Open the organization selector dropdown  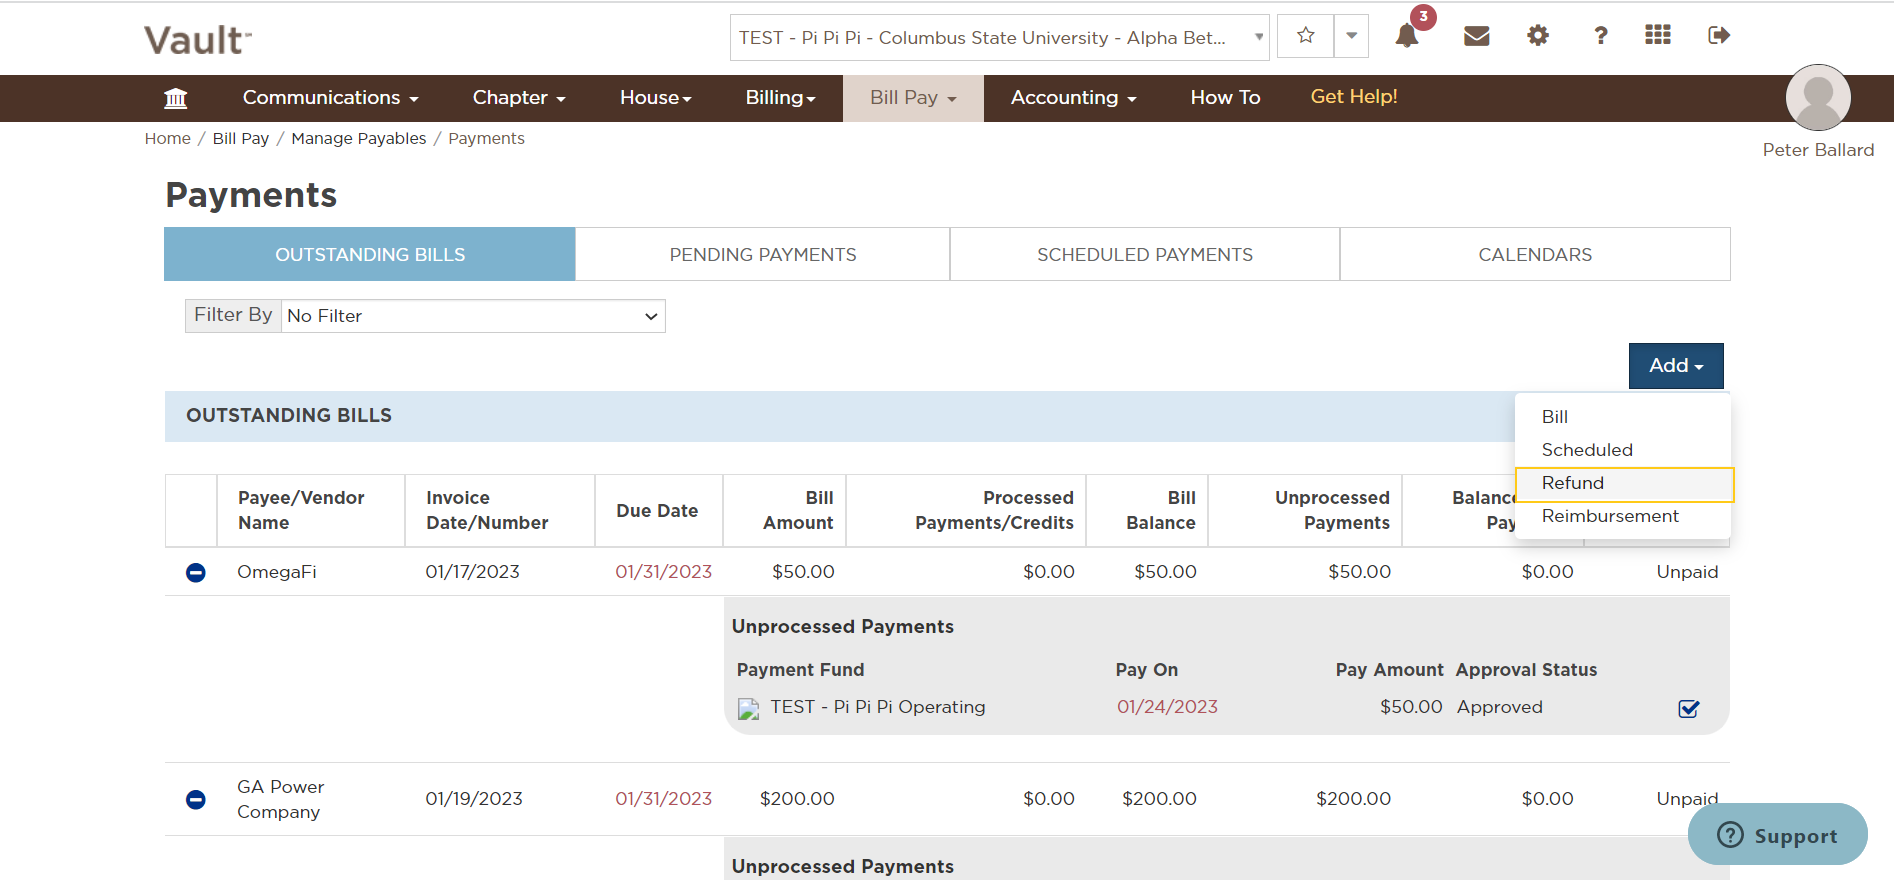point(999,38)
